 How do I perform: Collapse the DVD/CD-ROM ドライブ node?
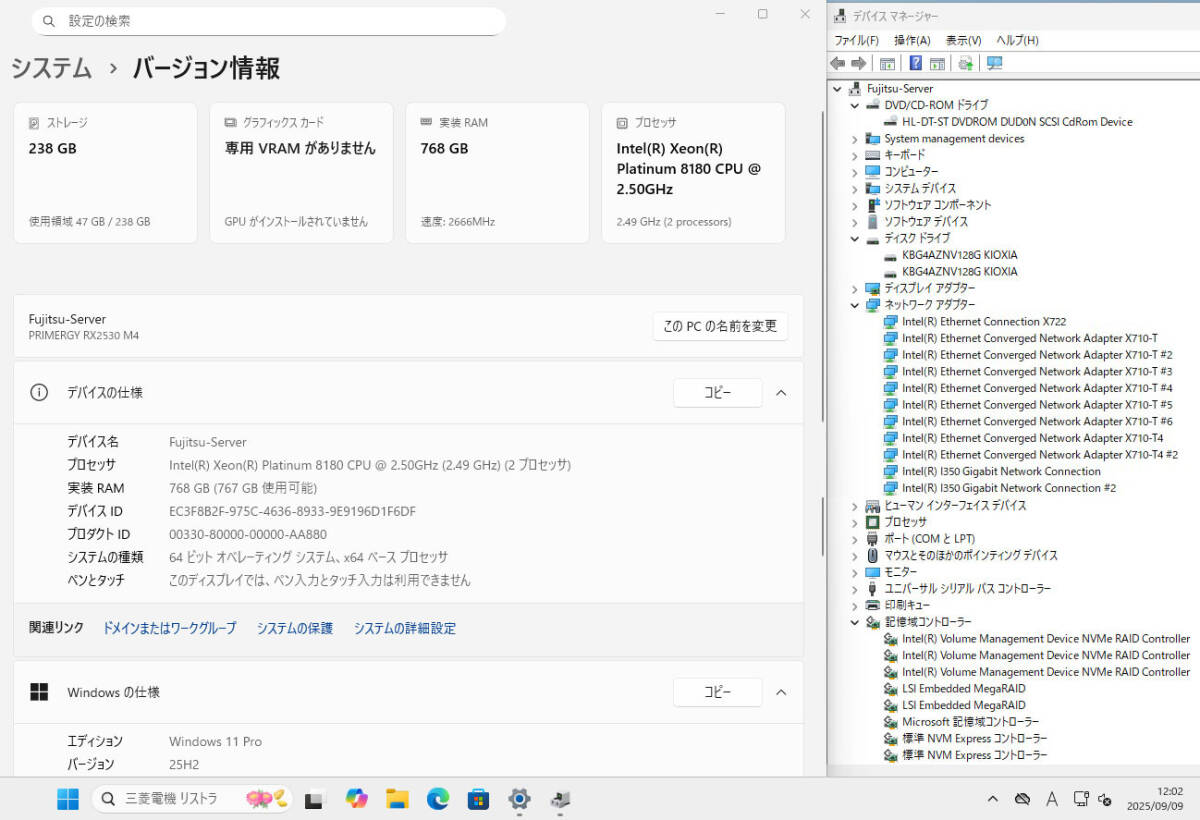855,105
